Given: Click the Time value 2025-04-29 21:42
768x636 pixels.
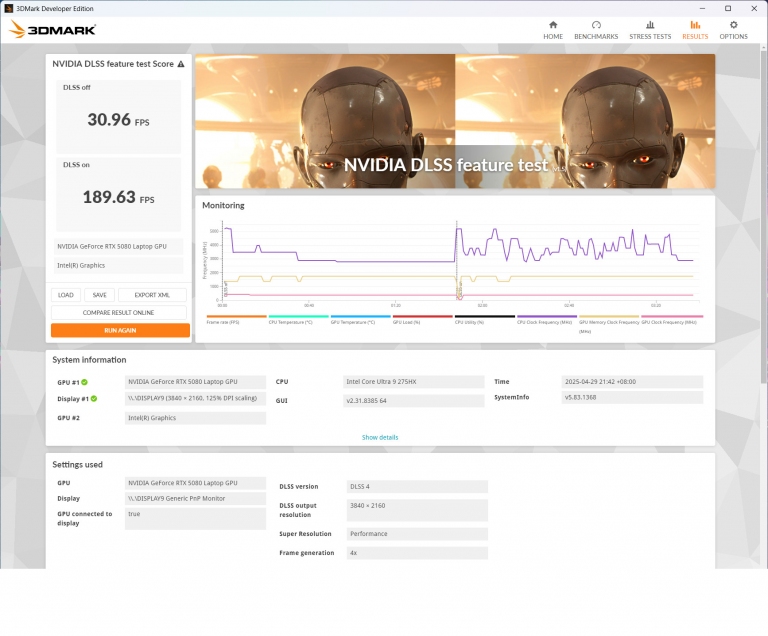Looking at the screenshot, I should [632, 382].
